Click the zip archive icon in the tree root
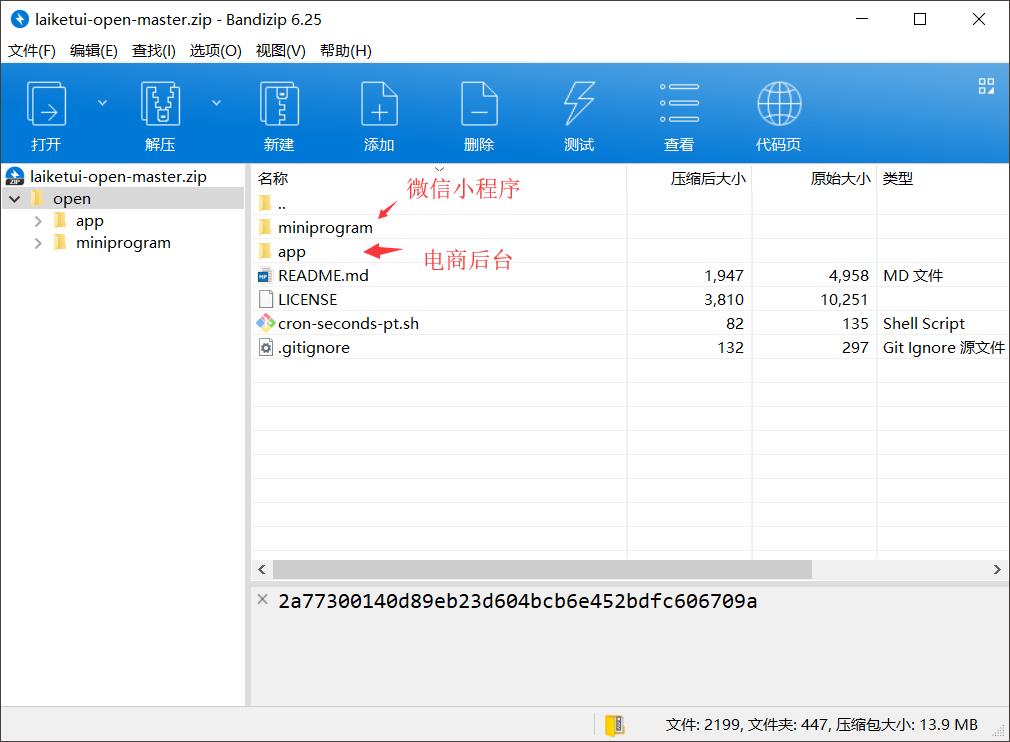 [x=15, y=176]
